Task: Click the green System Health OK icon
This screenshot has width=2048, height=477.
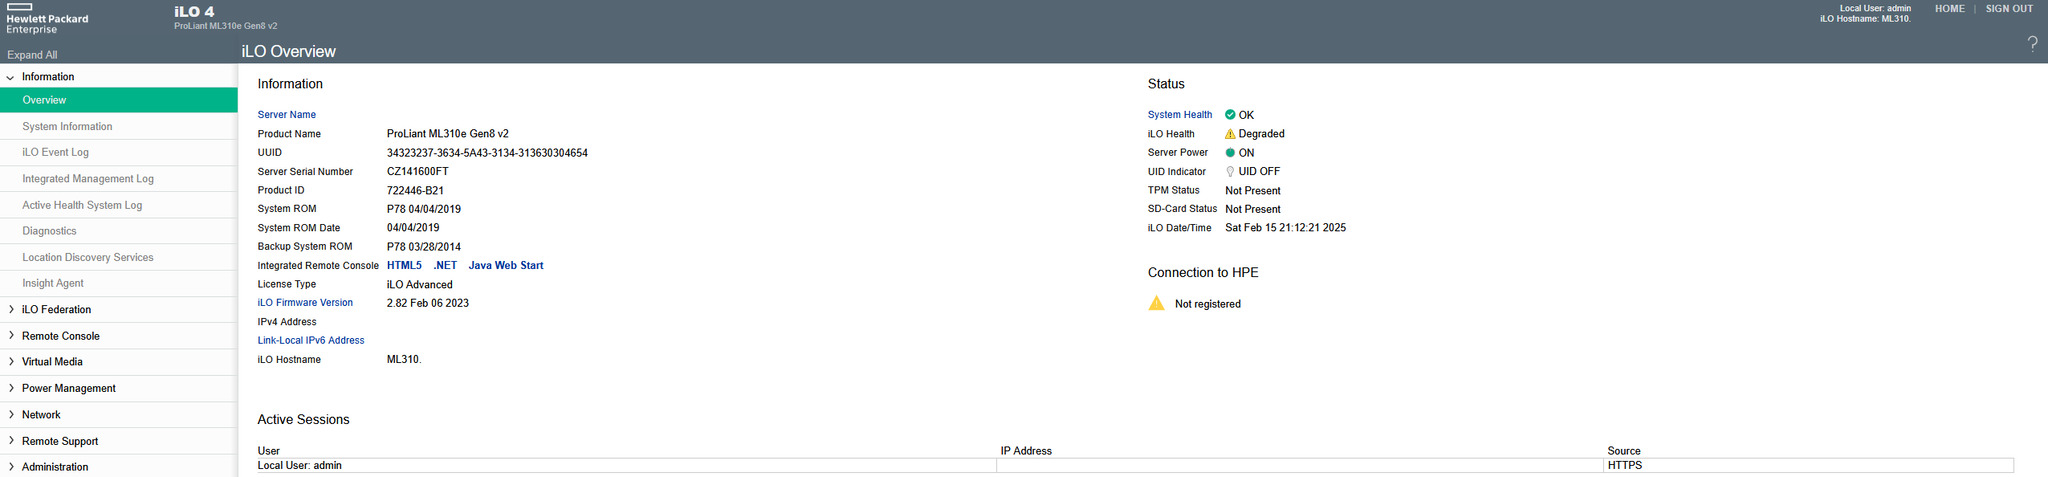Action: pyautogui.click(x=1230, y=115)
